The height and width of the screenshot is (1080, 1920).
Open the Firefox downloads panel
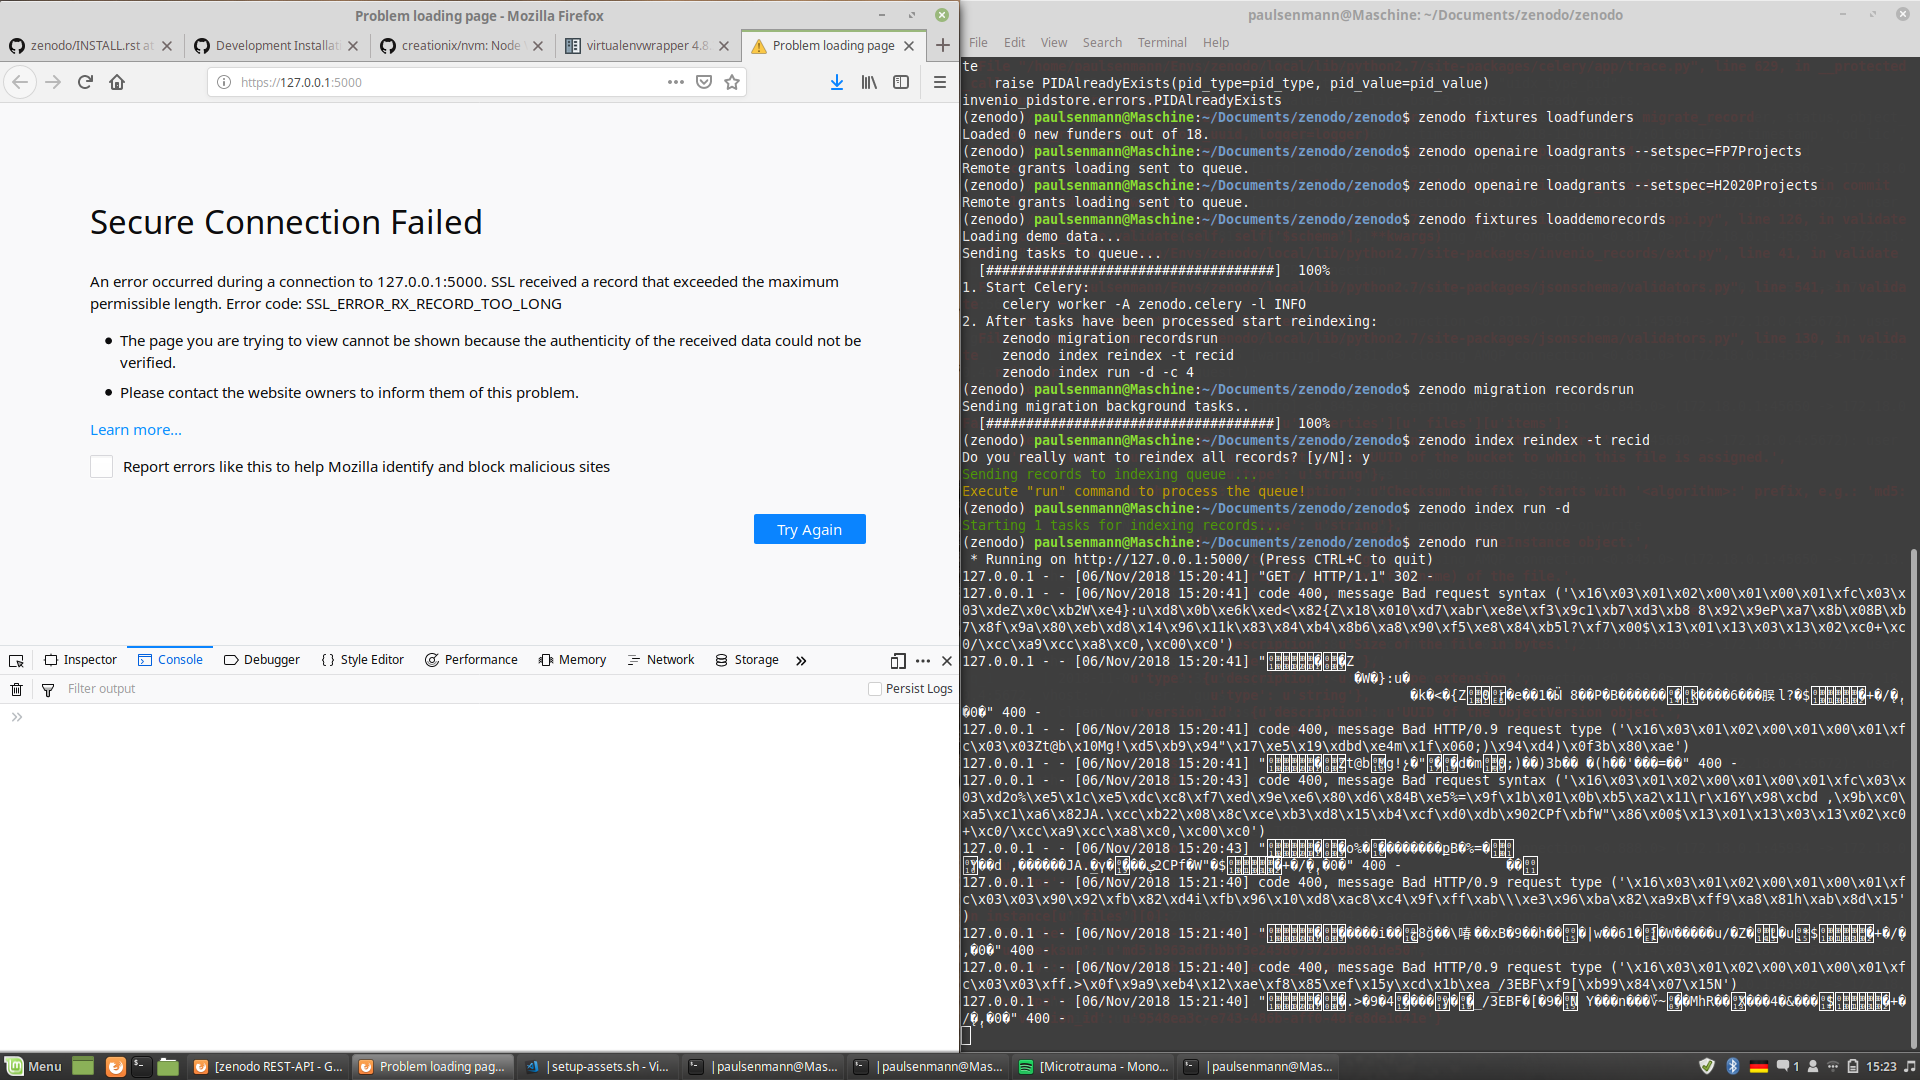tap(837, 82)
